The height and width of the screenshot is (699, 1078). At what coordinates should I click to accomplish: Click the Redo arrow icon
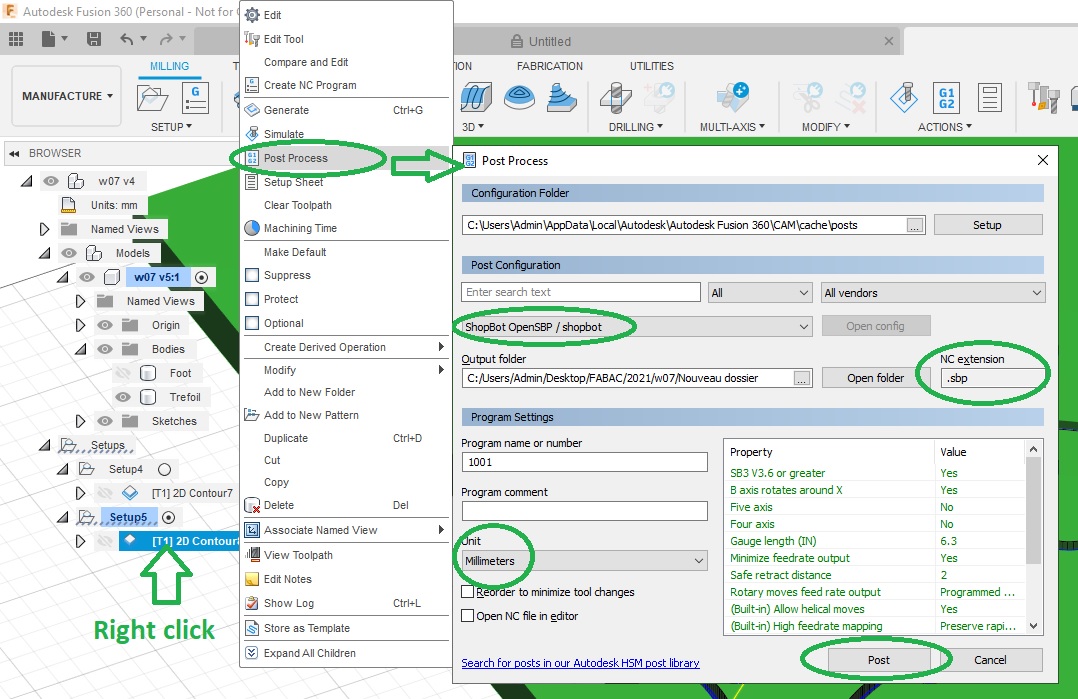pyautogui.click(x=166, y=39)
